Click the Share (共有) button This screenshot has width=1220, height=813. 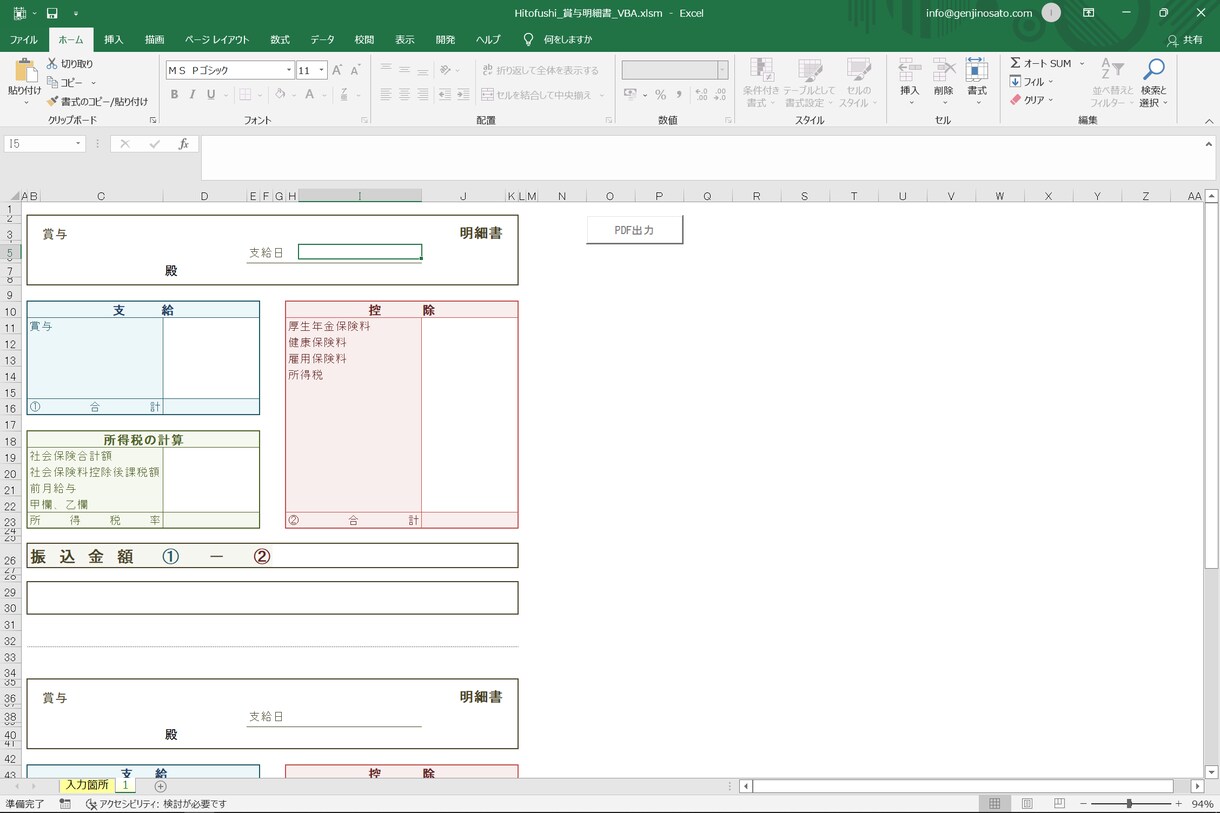point(1186,40)
